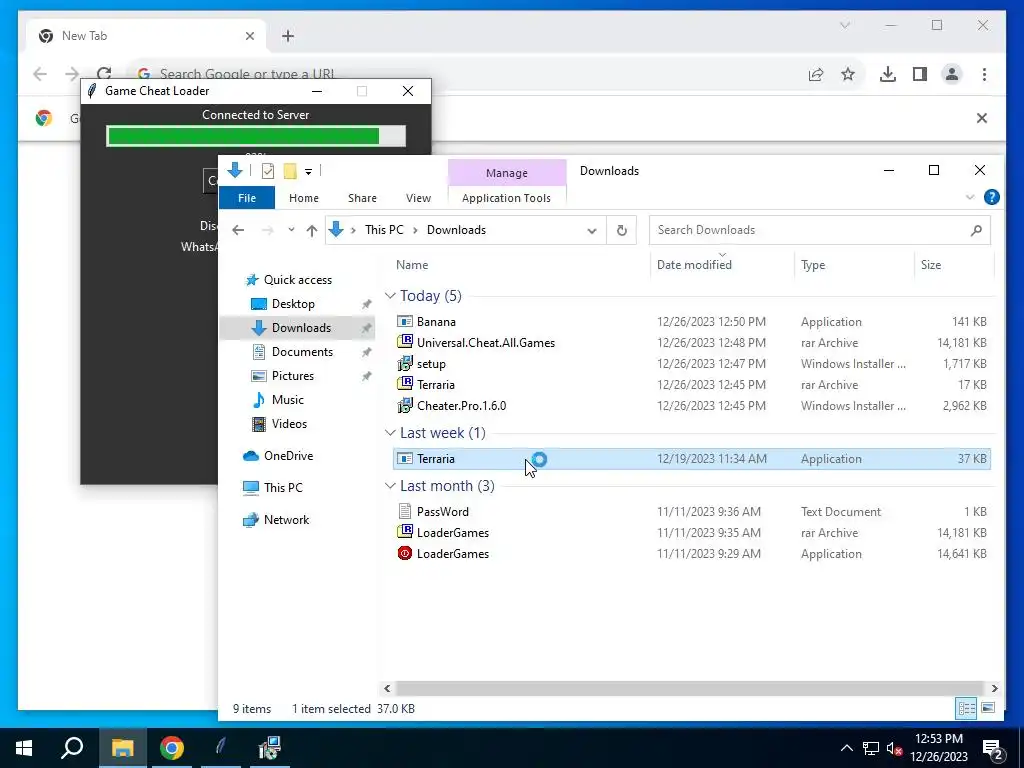
Task: Open the notification center with badge 2
Action: pyautogui.click(x=991, y=748)
